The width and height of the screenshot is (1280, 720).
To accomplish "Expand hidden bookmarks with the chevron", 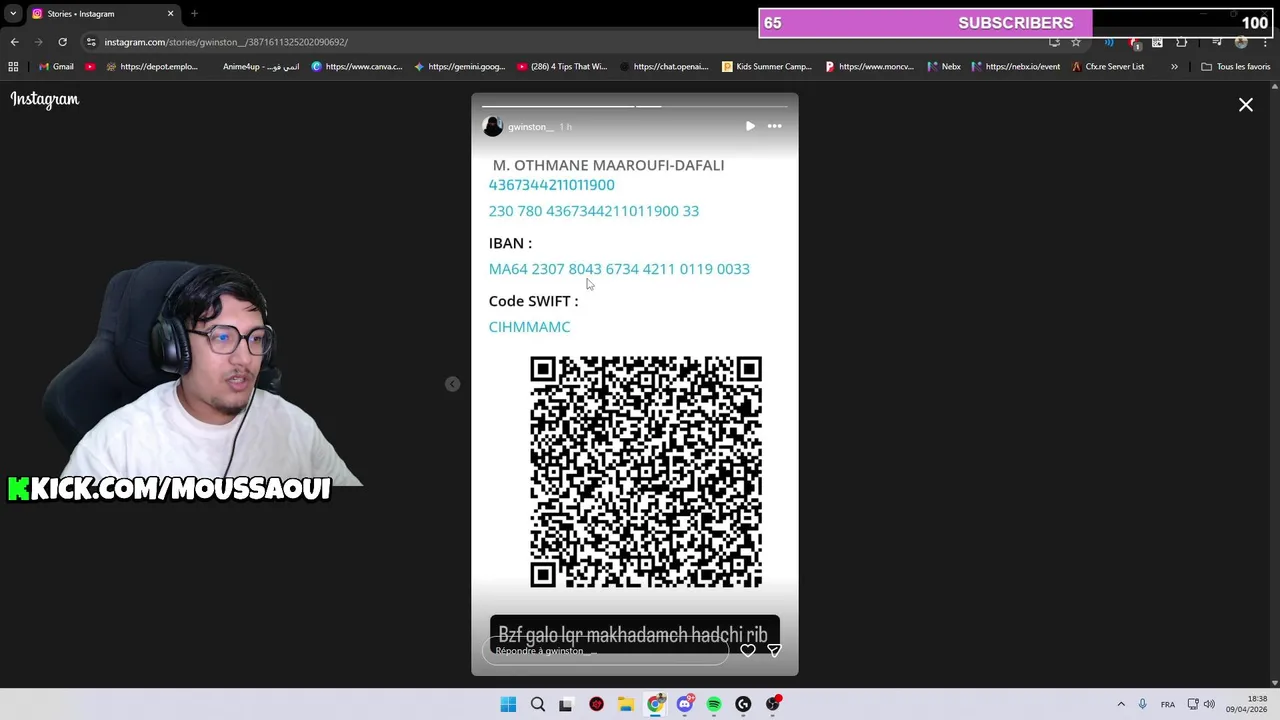I will 1174,67.
